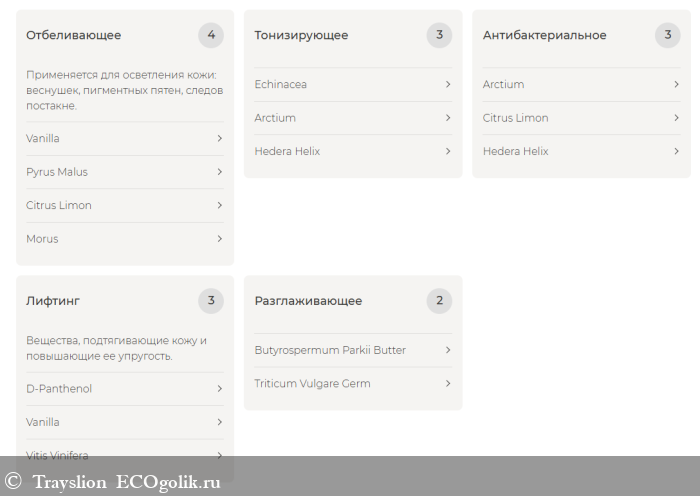Screen dimensions: 700x496
Task: Click the count badge 4 on Отбеливающее
Action: [x=210, y=35]
